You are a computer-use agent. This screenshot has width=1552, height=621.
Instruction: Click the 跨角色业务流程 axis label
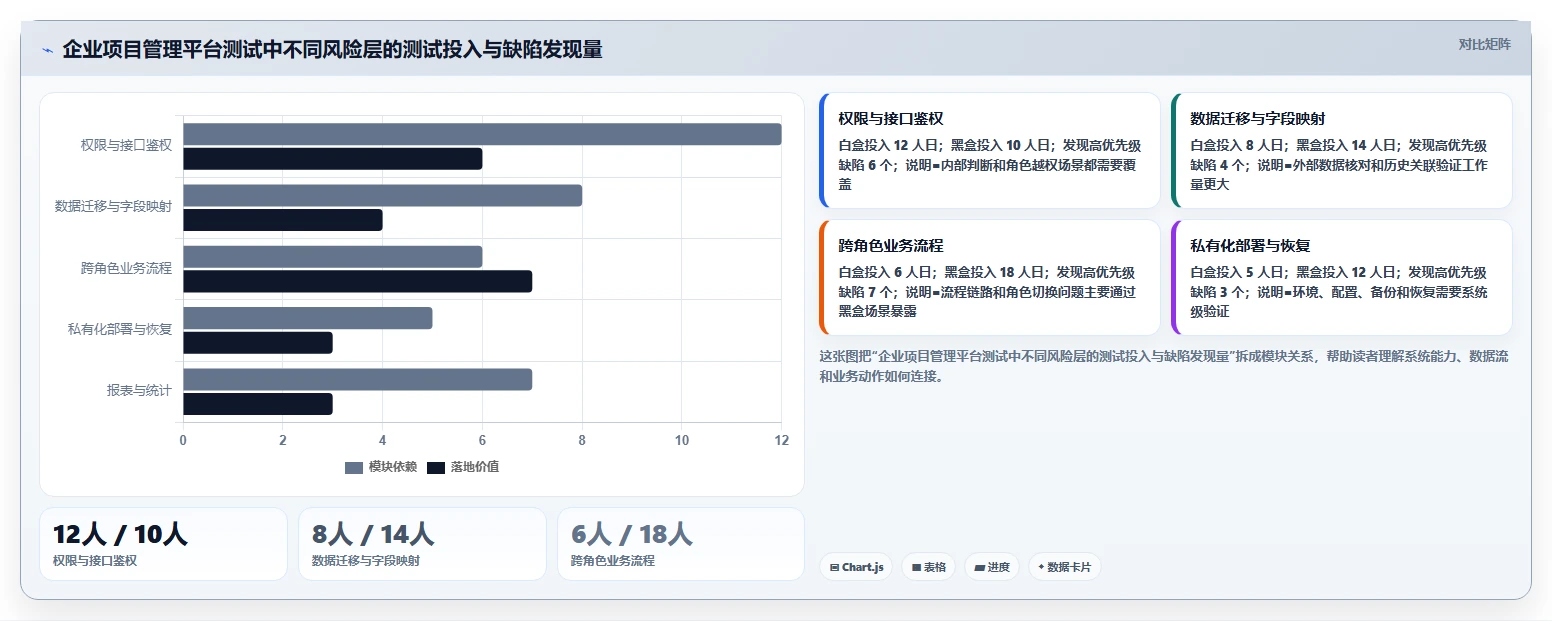126,268
